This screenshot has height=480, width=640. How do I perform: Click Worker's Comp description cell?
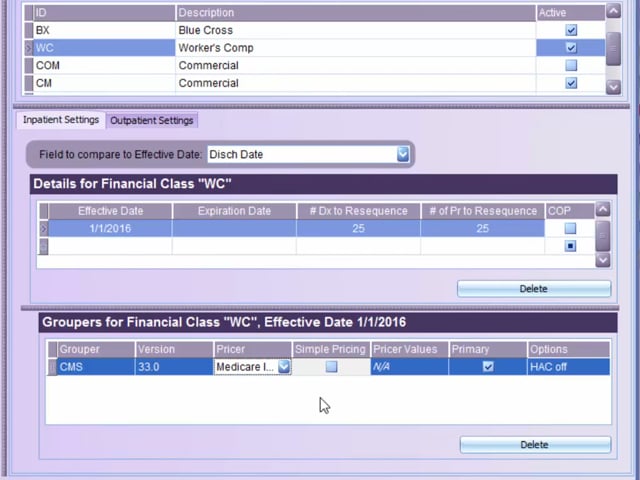coord(356,48)
